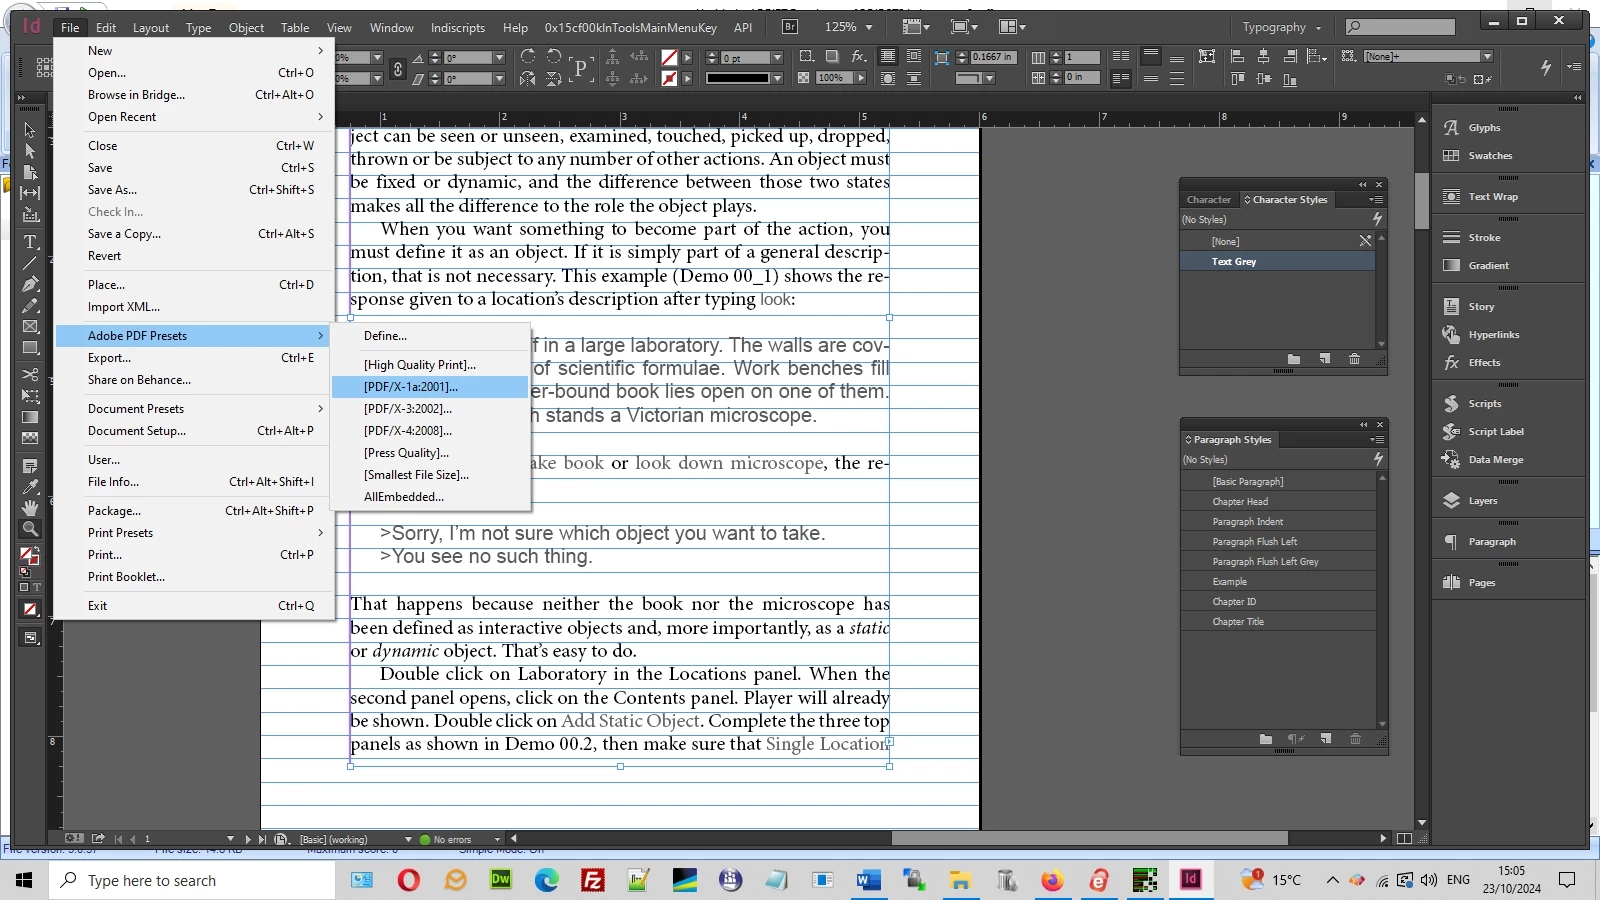Select the Paragraph Indent style

click(1278, 522)
